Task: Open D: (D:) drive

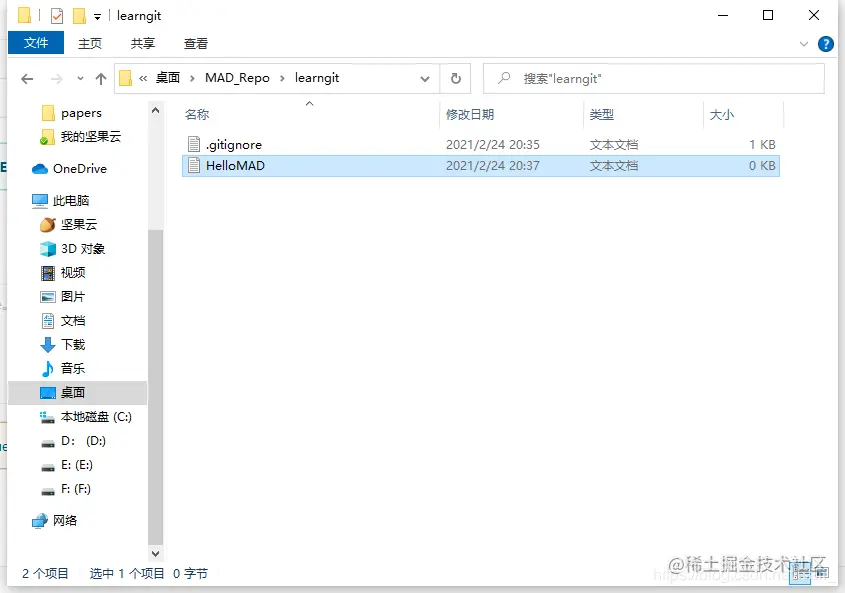Action: 83,441
